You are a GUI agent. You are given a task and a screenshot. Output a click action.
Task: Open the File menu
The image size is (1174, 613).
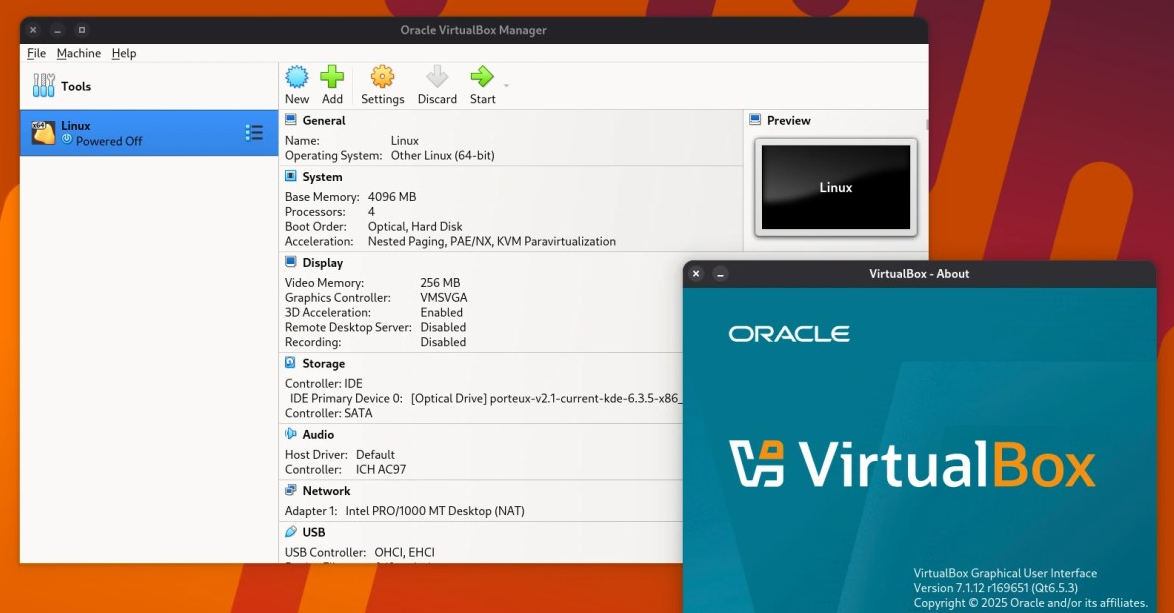tap(36, 53)
